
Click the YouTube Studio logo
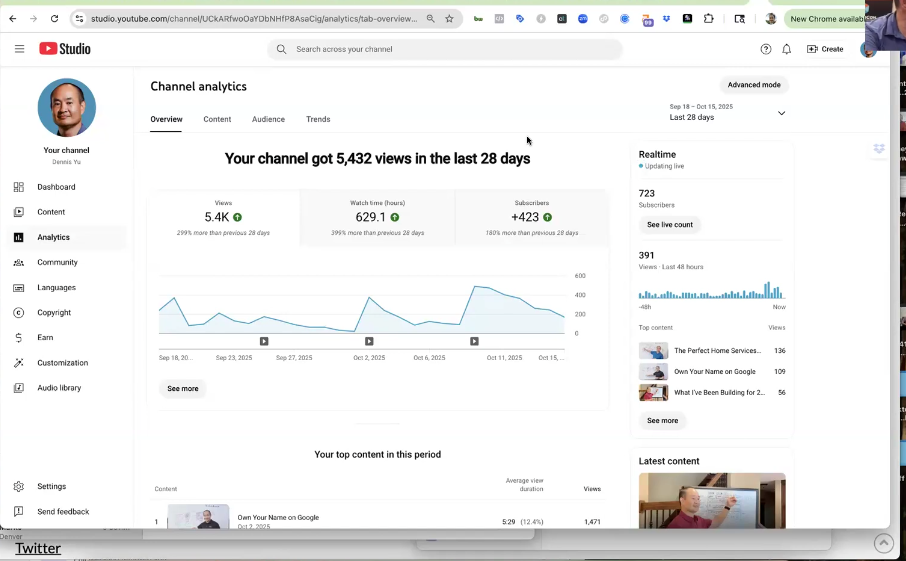click(65, 49)
